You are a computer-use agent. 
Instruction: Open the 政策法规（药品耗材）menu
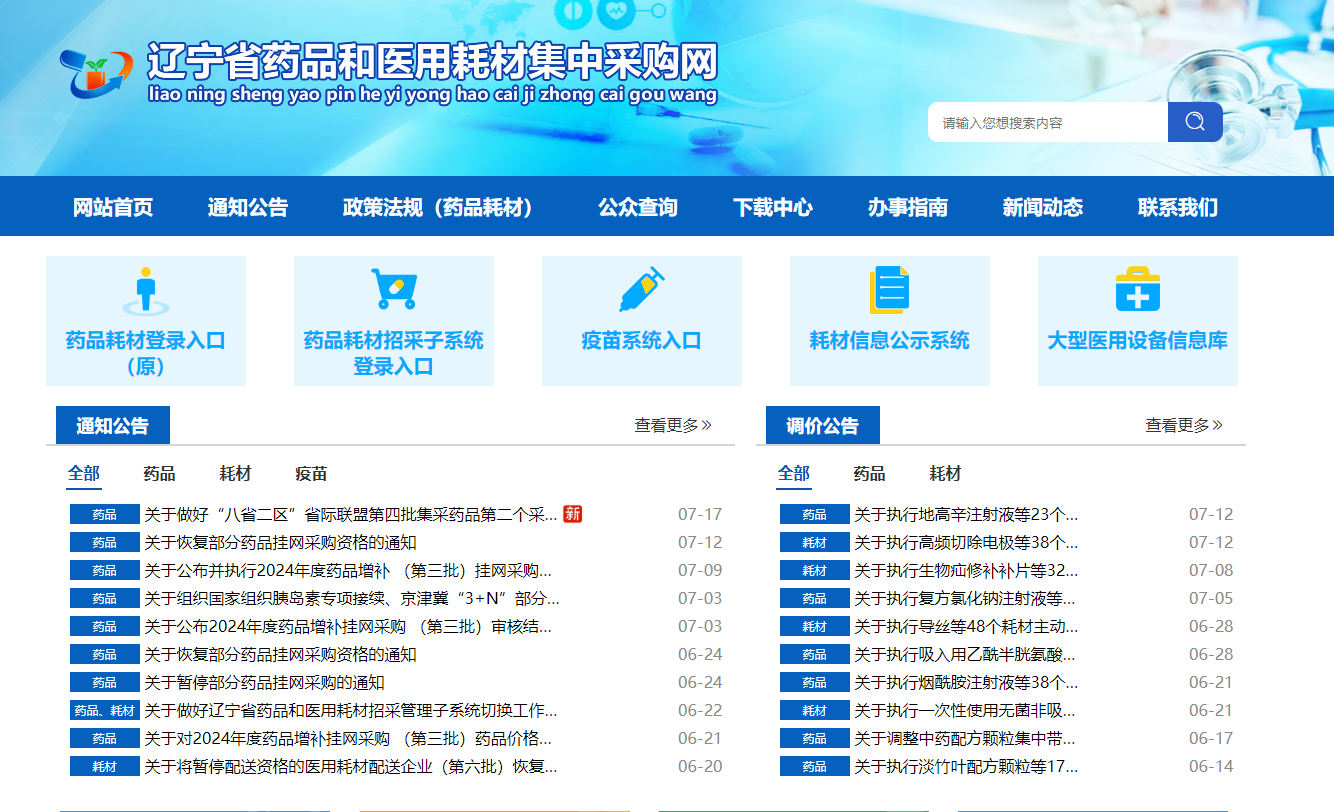point(438,206)
